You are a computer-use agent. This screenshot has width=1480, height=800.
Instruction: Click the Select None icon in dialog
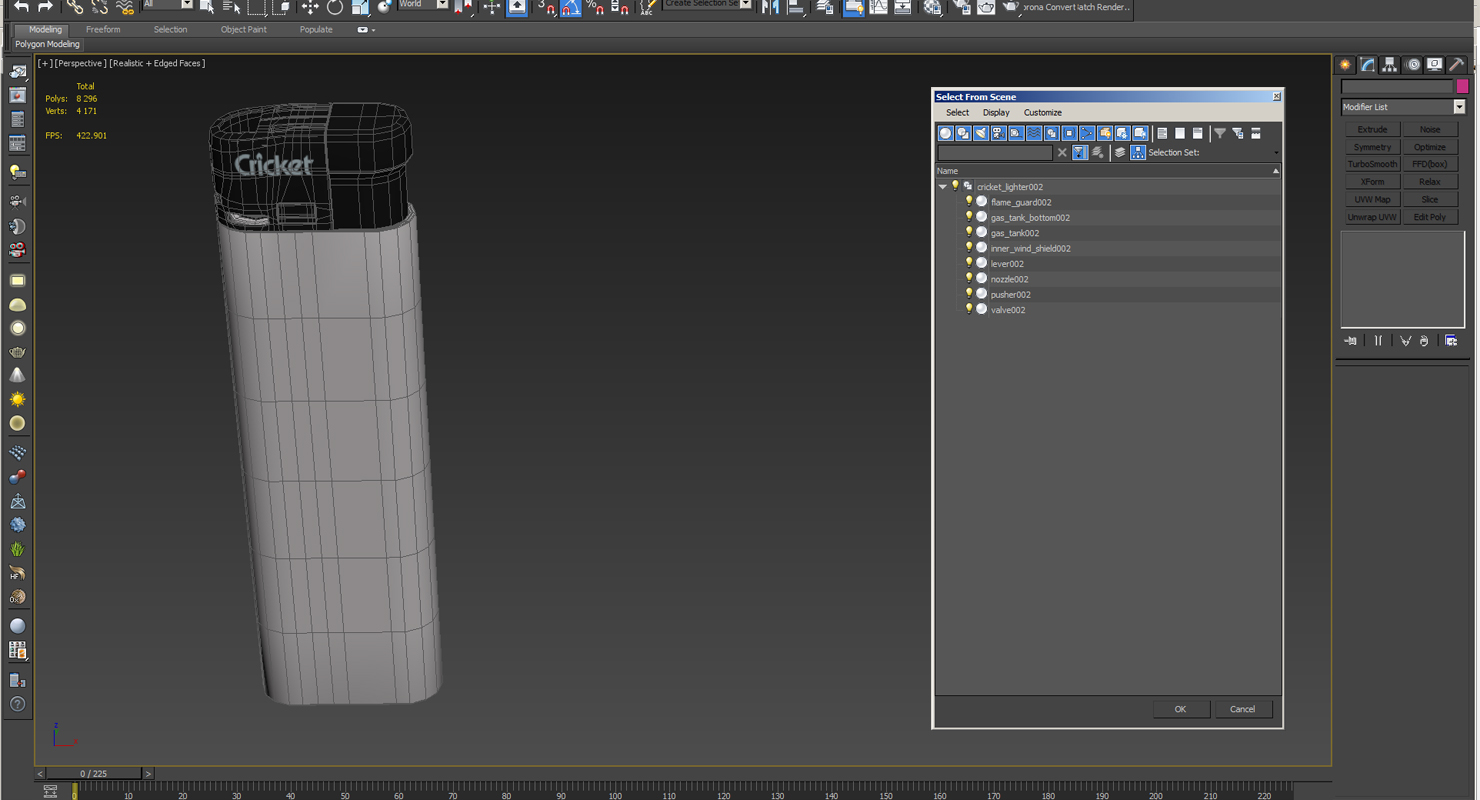1180,133
